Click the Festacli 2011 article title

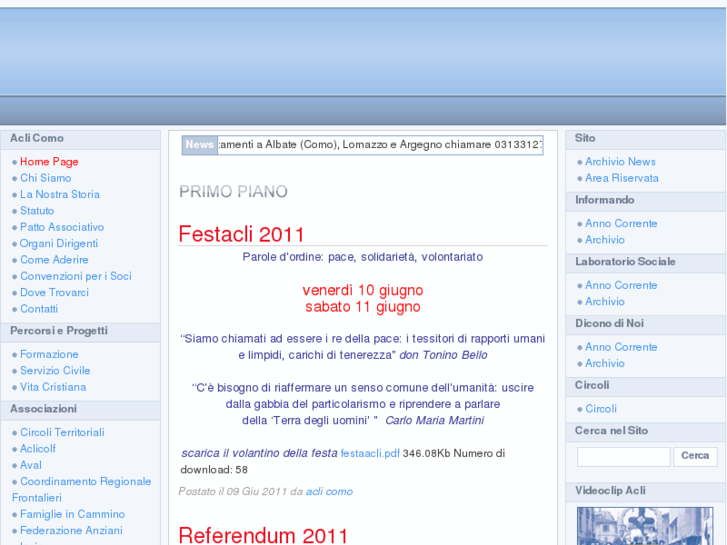[242, 234]
